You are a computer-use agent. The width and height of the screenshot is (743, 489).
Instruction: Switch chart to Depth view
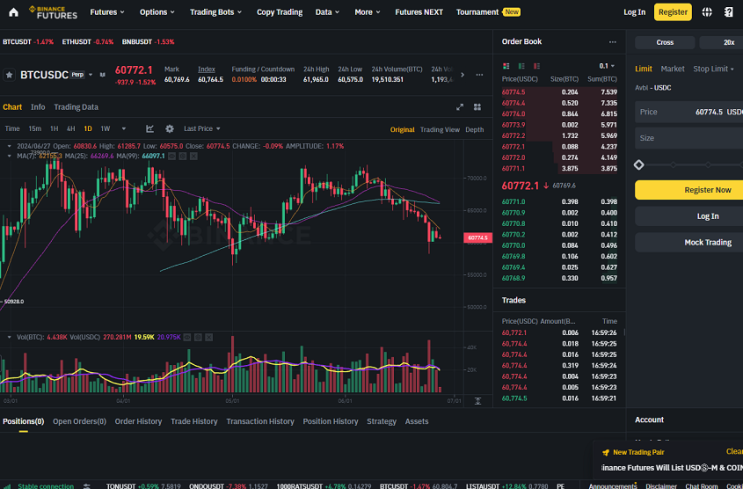pos(474,129)
